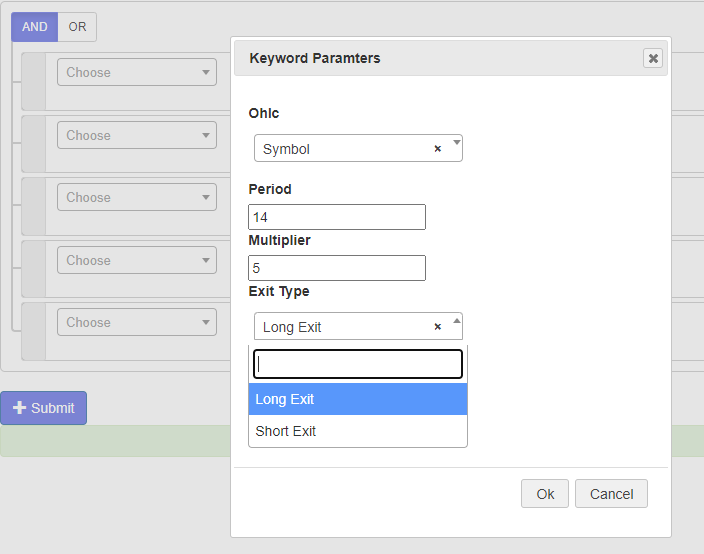Collapse the Exit Type dropdown arrow
The image size is (704, 554).
457,321
